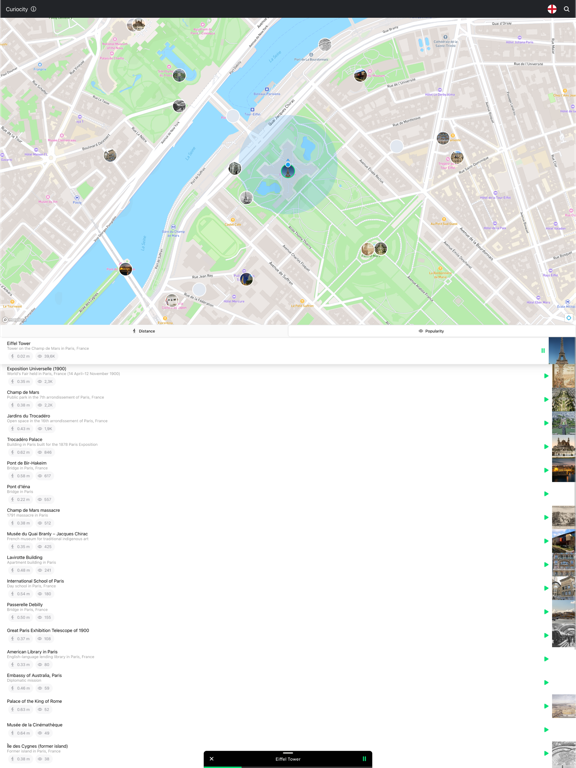Play Passerelle Debilly audio
576x768 pixels.
click(546, 612)
